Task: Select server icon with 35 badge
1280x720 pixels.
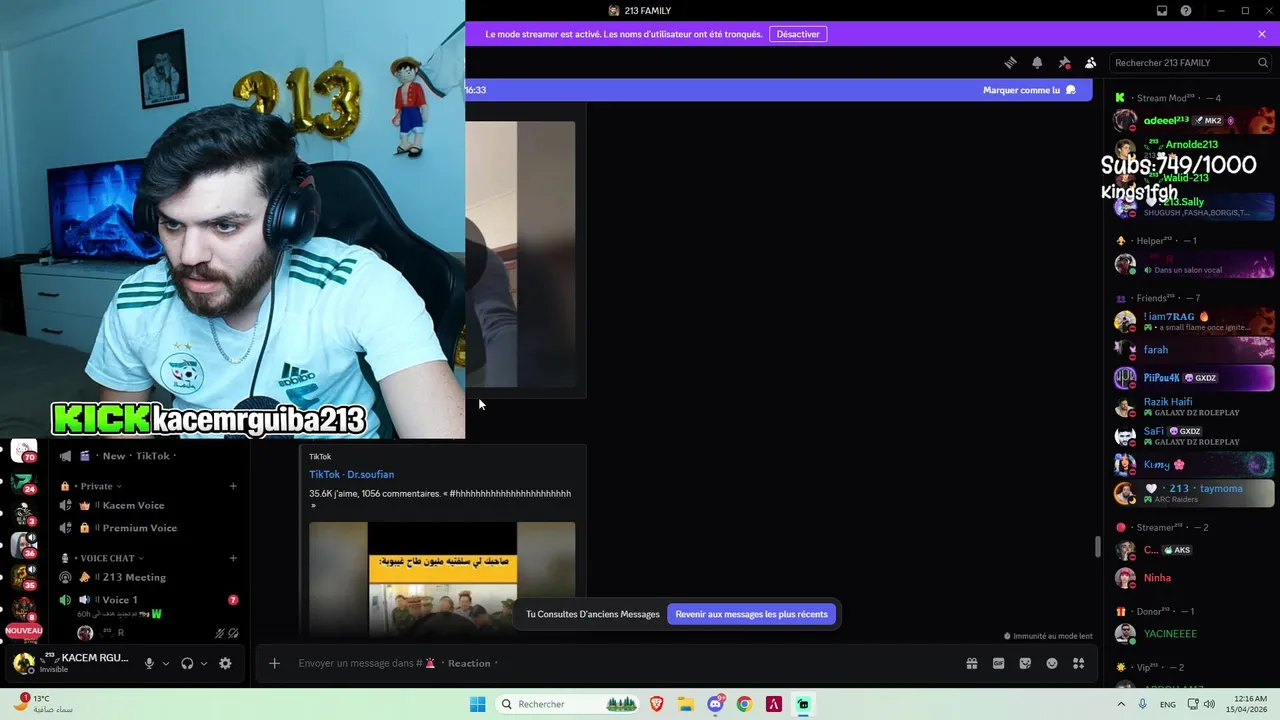Action: tap(24, 577)
